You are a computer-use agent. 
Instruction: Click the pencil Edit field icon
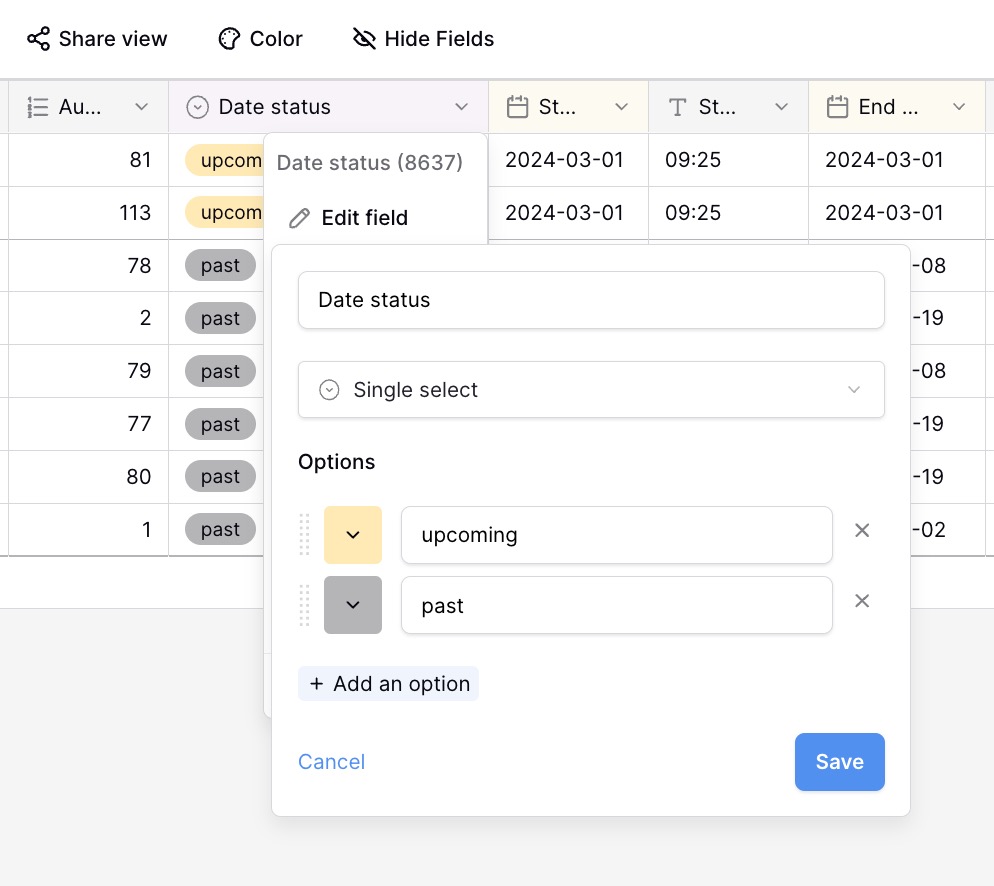click(299, 218)
